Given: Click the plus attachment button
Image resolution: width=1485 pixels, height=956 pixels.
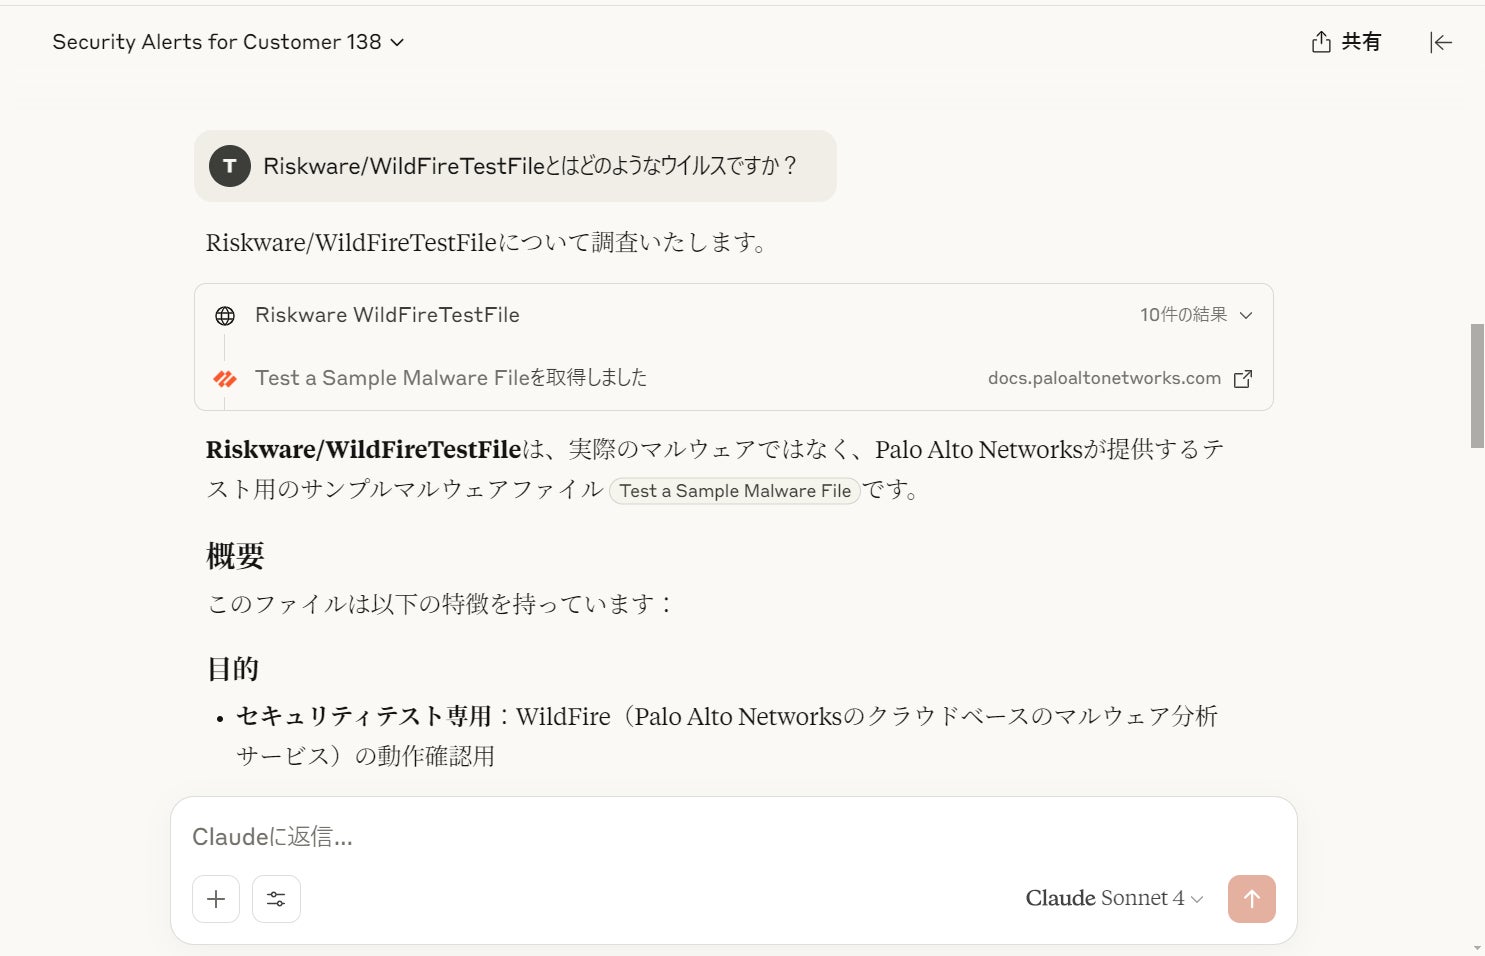Looking at the screenshot, I should 216,899.
